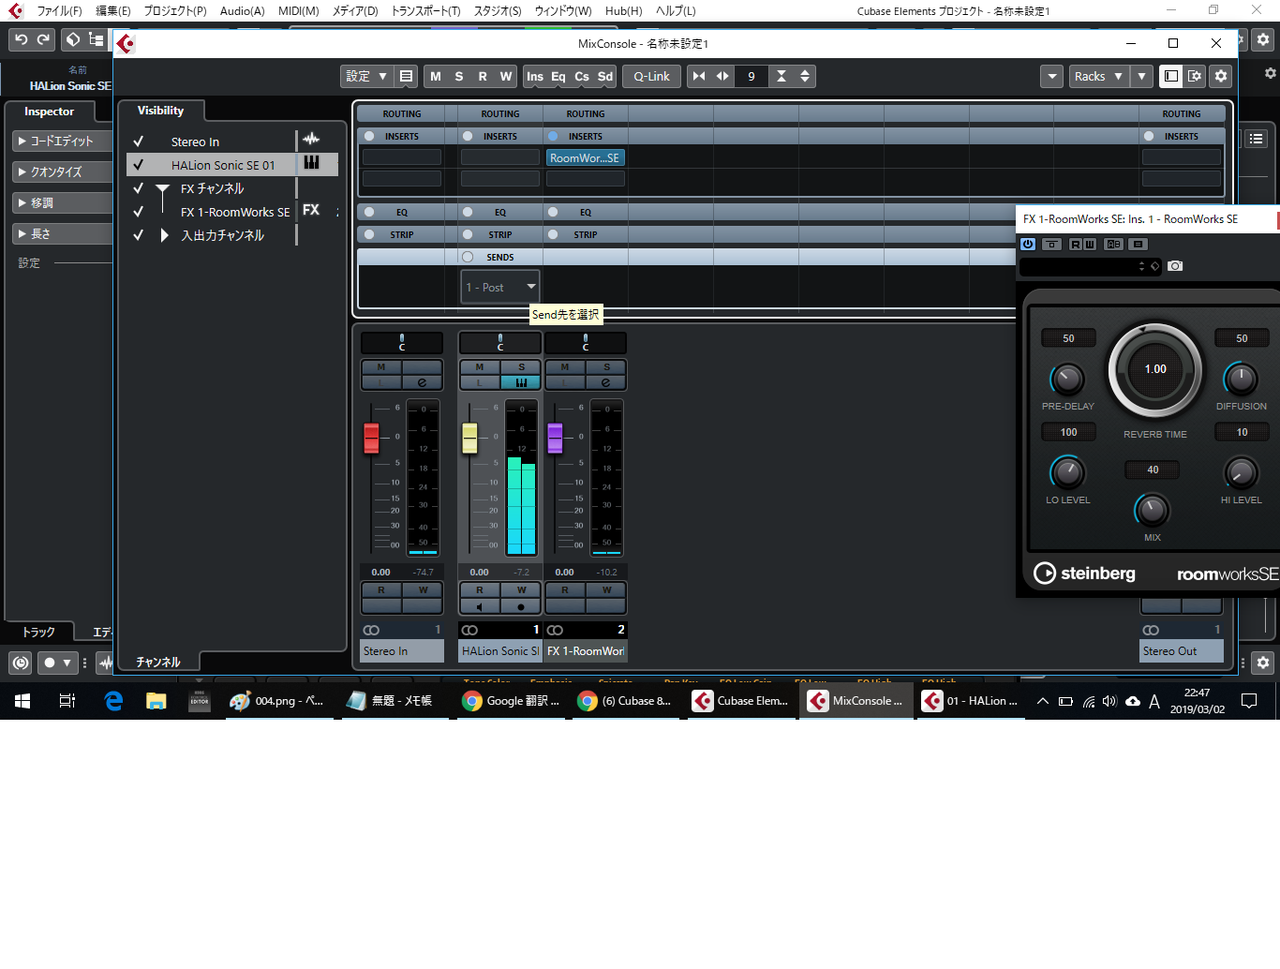Image resolution: width=1280 pixels, height=969 pixels.
Task: Open the Racks selection dropdown
Action: pyautogui.click(x=1099, y=76)
